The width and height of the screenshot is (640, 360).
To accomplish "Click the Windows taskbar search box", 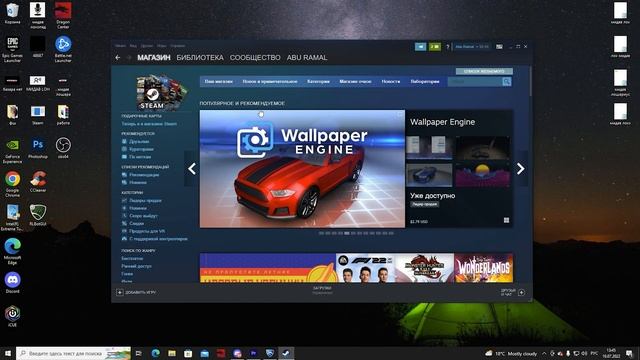I will (73, 353).
